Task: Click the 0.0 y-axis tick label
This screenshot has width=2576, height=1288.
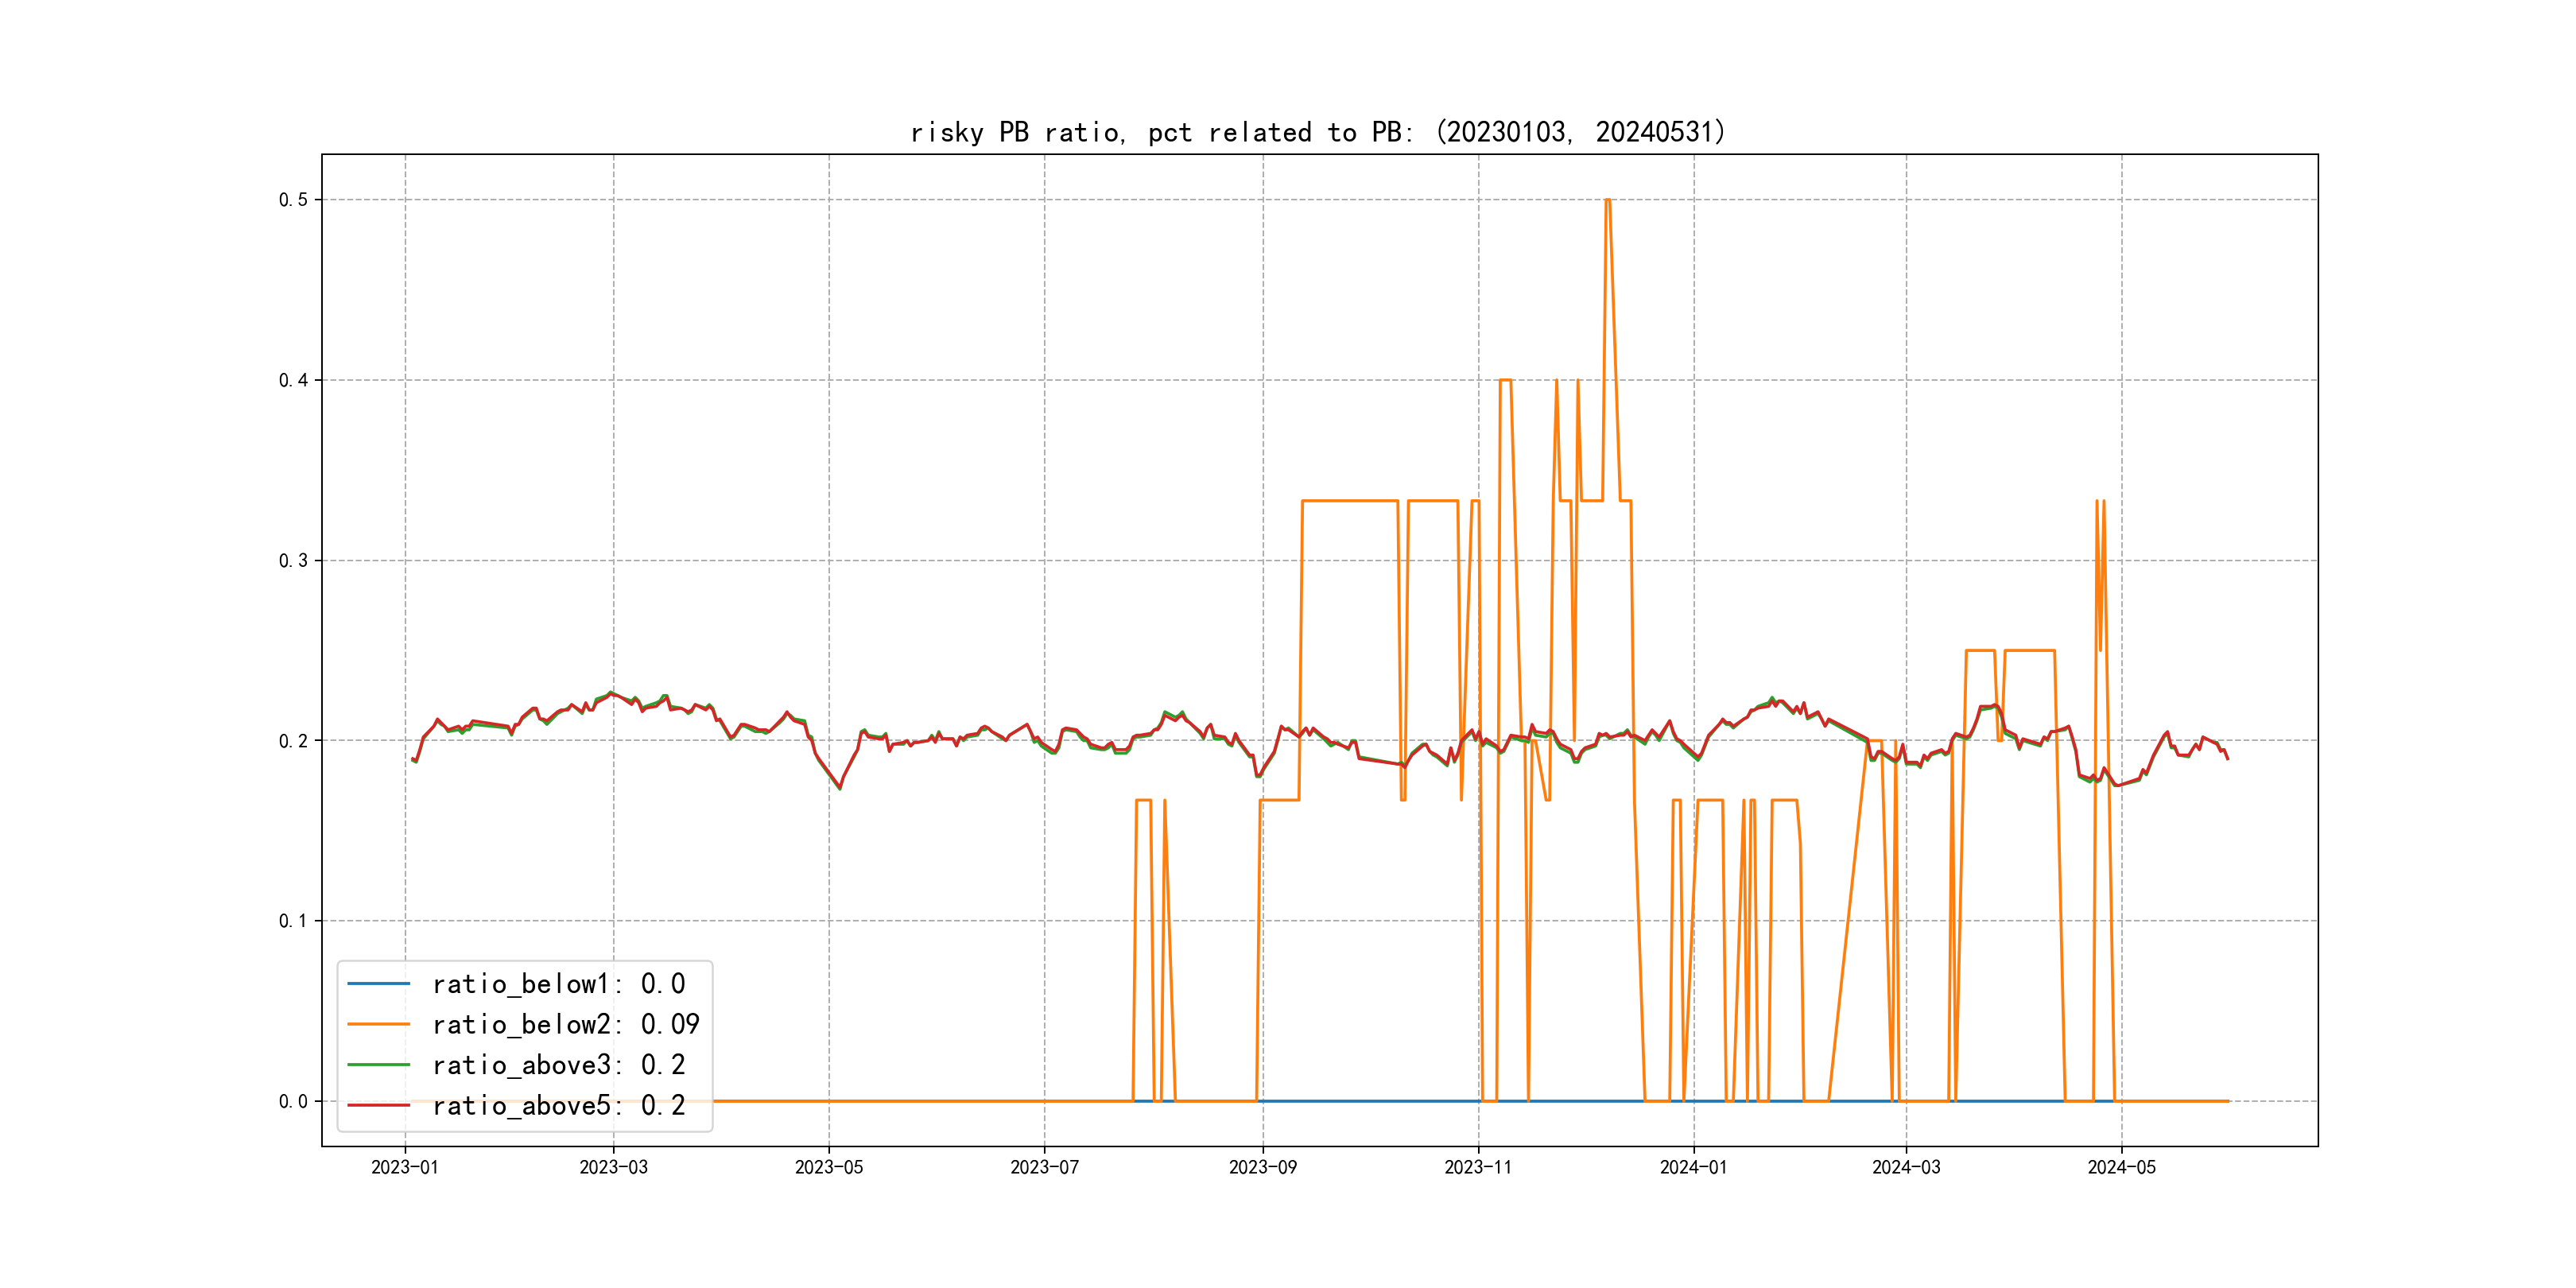Action: (293, 1101)
